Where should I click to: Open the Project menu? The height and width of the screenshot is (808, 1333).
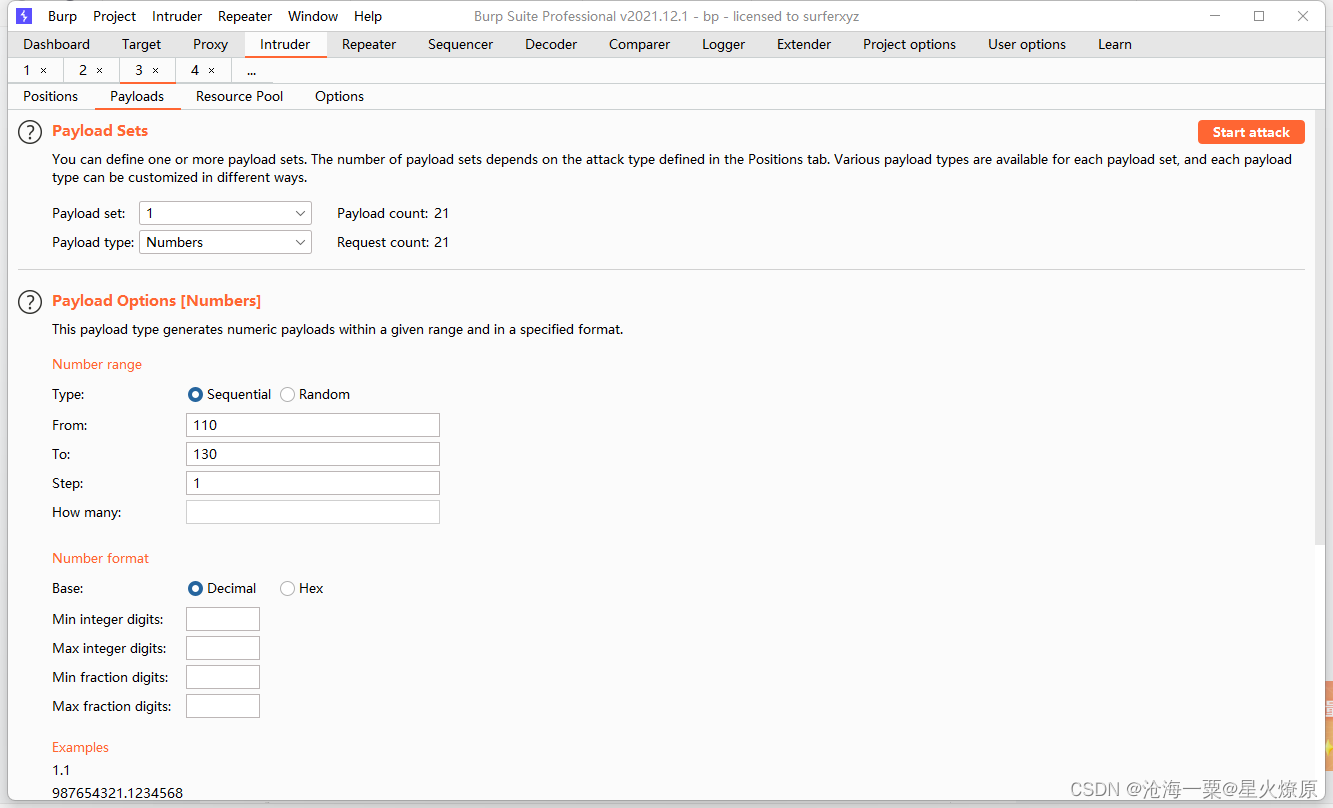pos(114,16)
